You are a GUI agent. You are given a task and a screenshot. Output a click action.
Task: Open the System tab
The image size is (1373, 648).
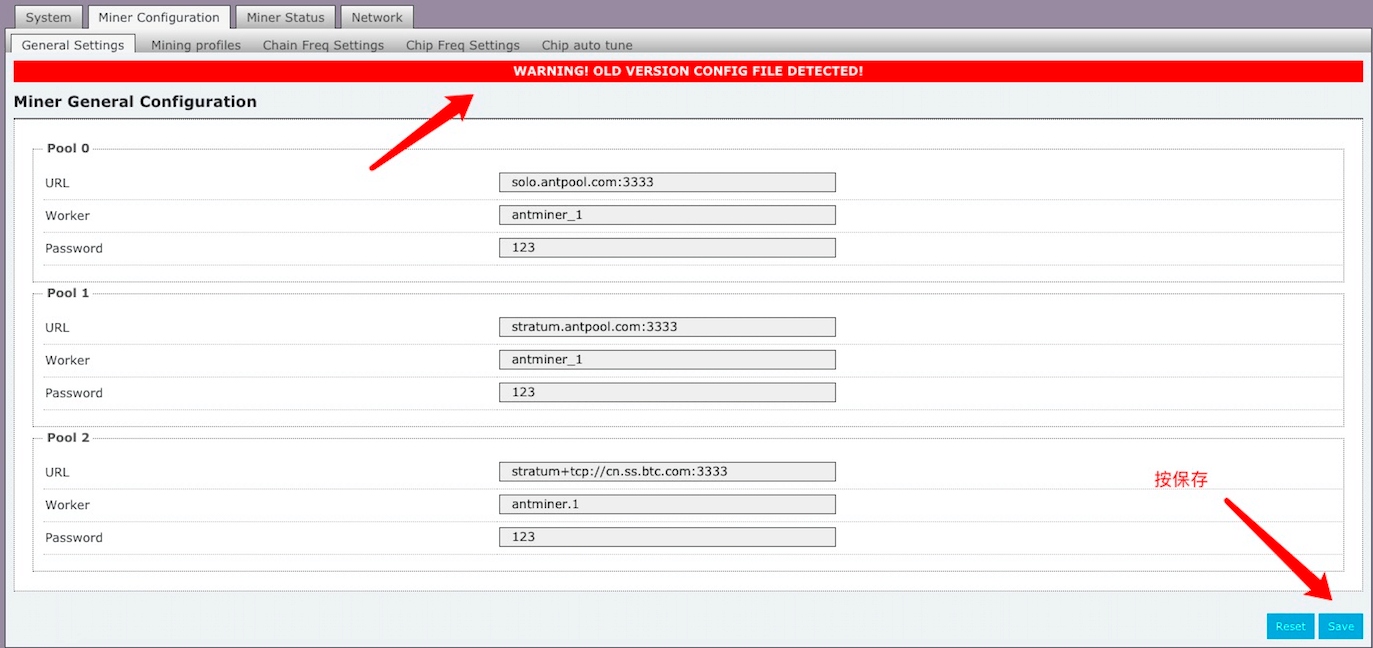(x=48, y=17)
